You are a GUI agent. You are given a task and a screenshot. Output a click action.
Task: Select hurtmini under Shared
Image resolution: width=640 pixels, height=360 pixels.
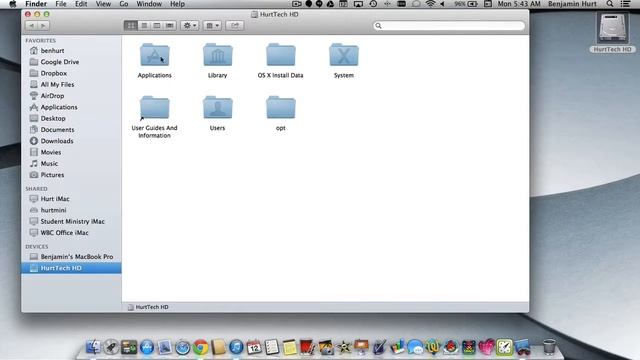click(x=53, y=210)
